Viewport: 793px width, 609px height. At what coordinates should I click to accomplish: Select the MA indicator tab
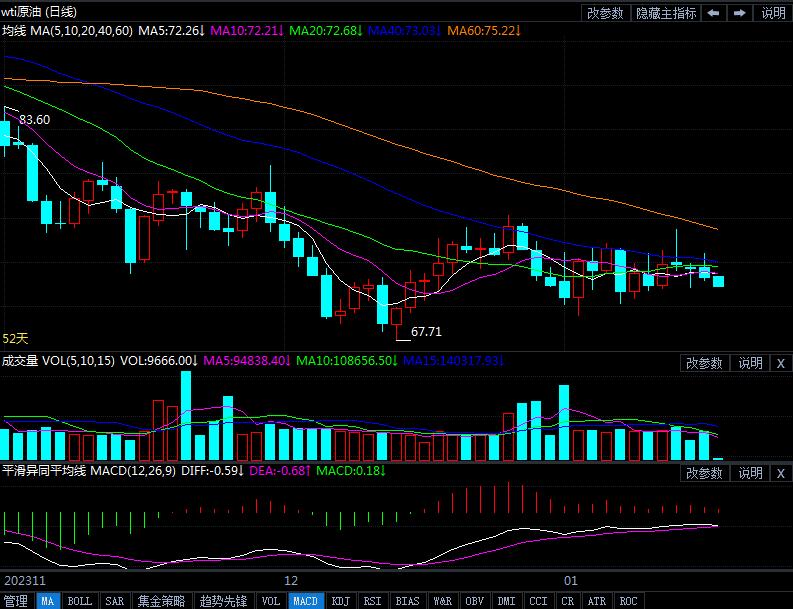(48, 601)
